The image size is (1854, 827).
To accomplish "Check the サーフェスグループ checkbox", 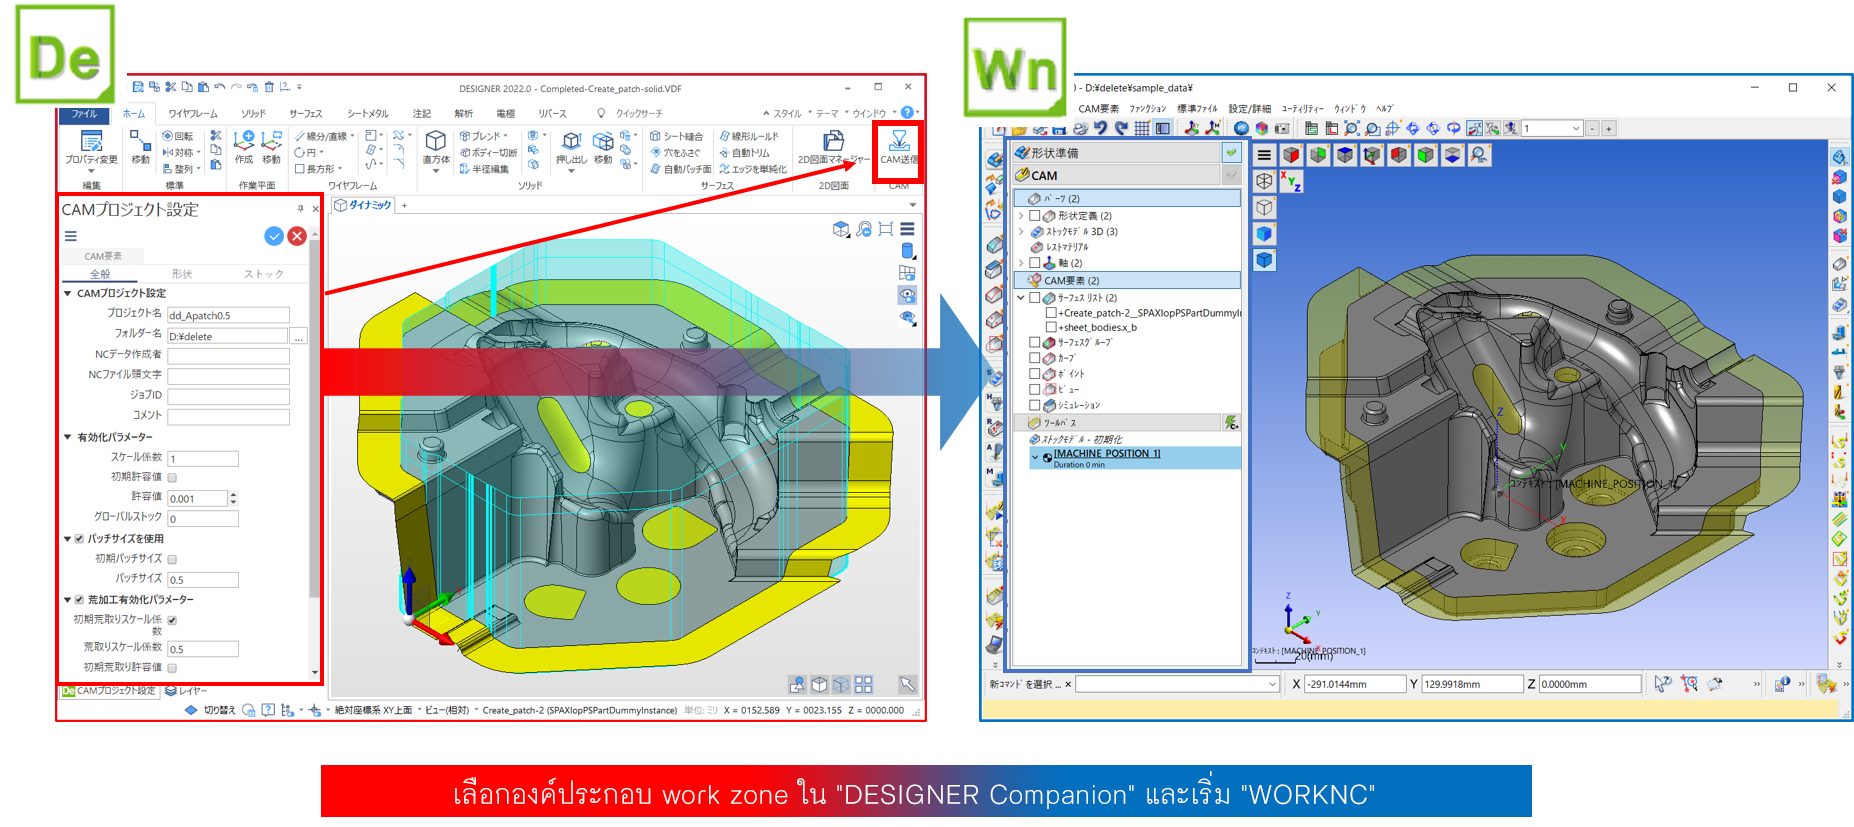I will (1035, 342).
